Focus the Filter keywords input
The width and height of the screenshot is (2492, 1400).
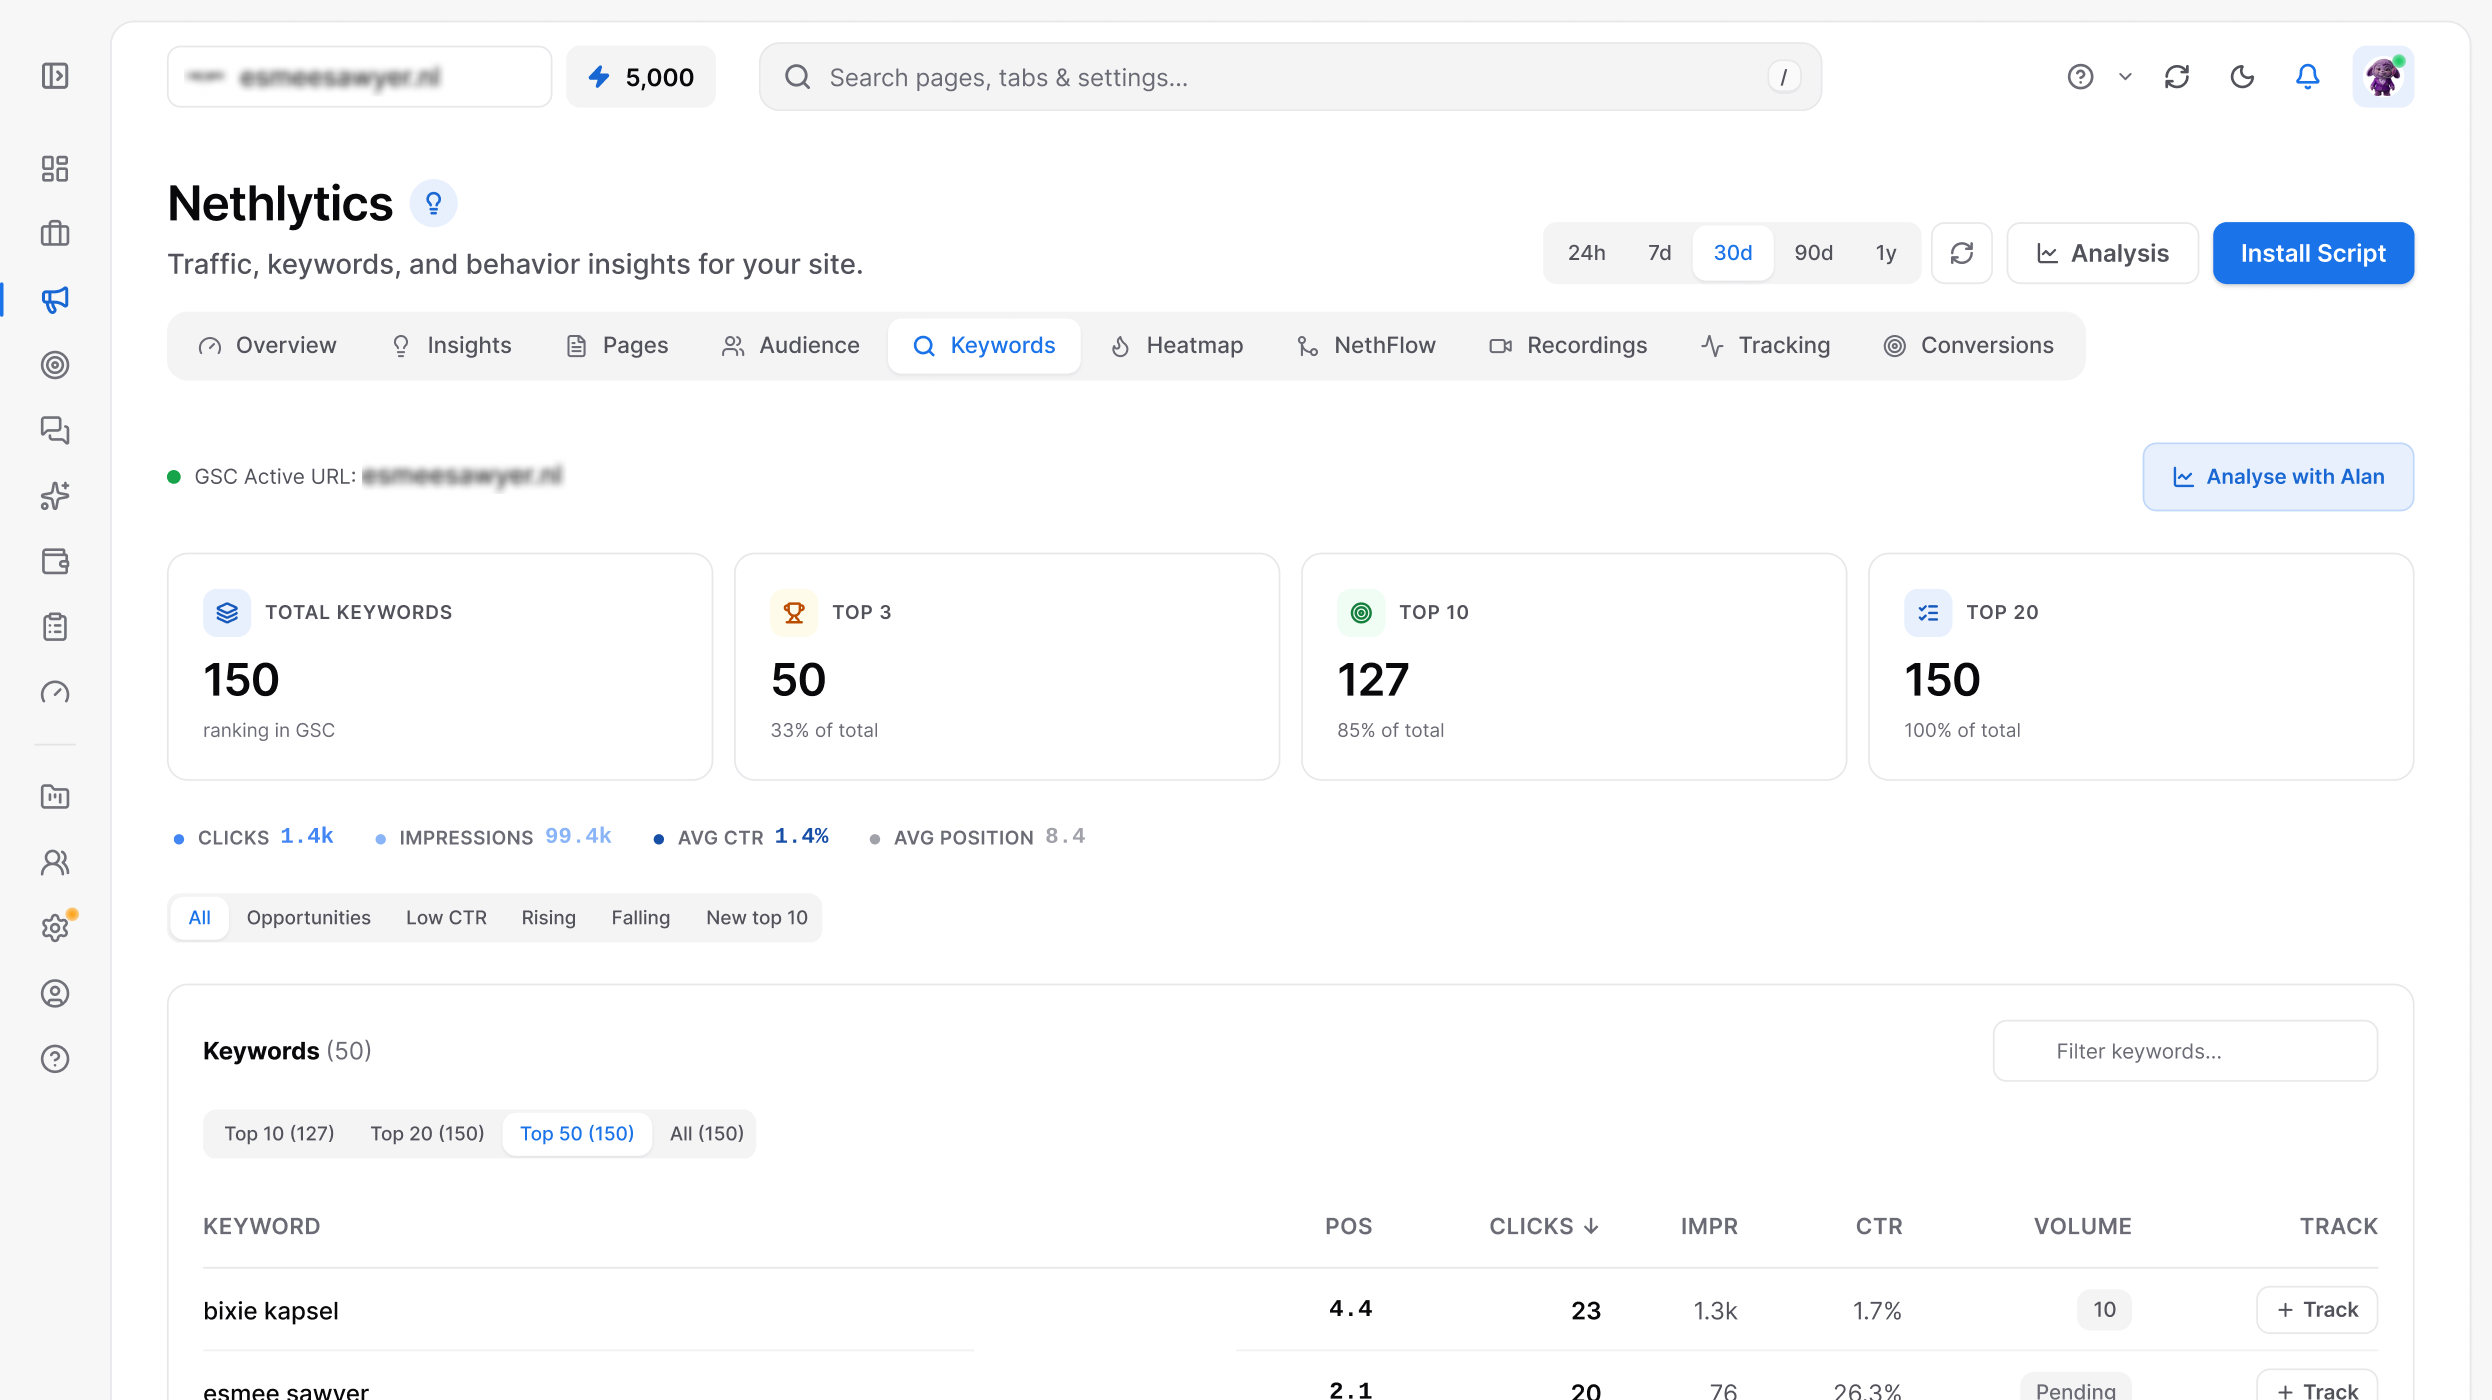point(2185,1050)
